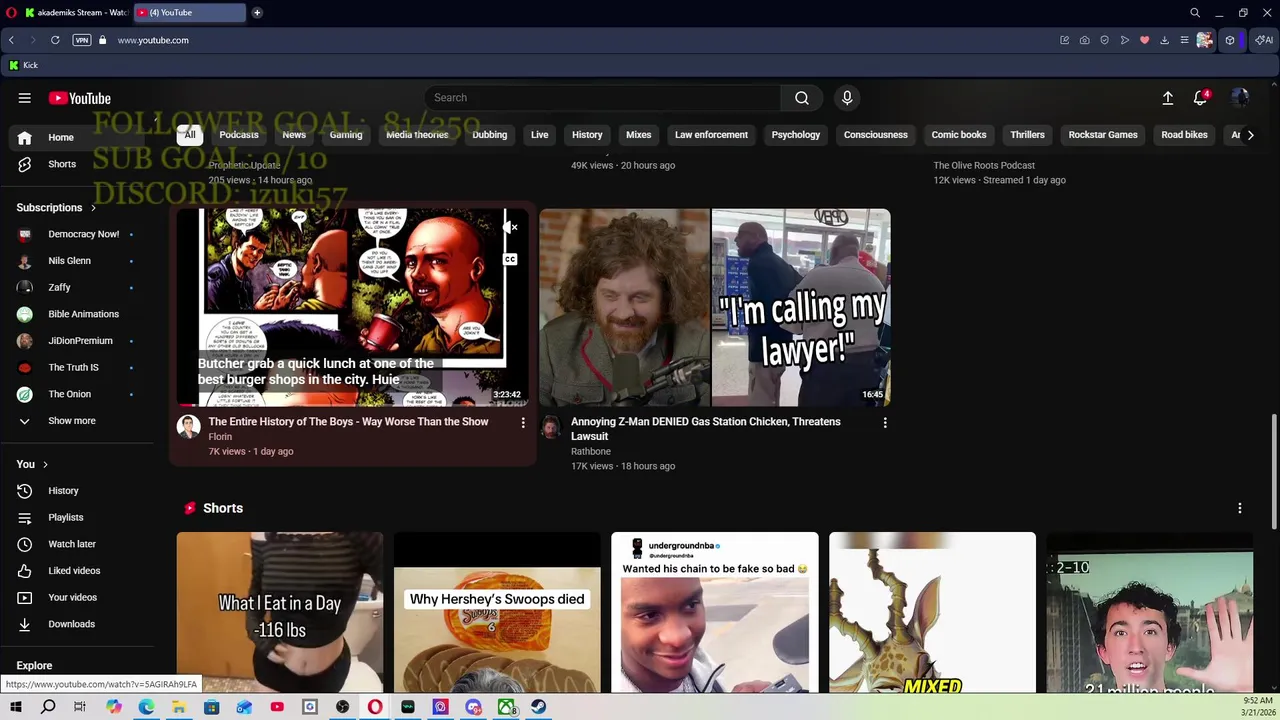Toggle captions CC on preview video
1280x720 pixels.
tap(510, 260)
